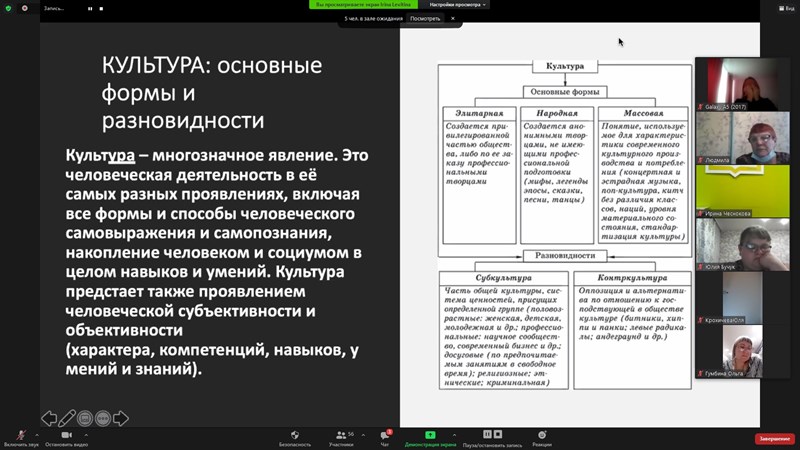Open slide view round button on presentation

(85, 418)
